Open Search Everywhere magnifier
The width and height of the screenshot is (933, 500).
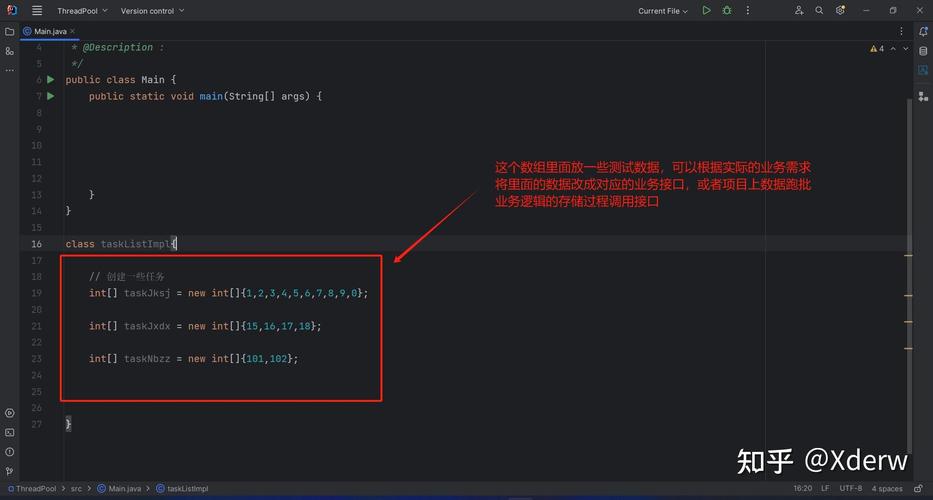[819, 10]
